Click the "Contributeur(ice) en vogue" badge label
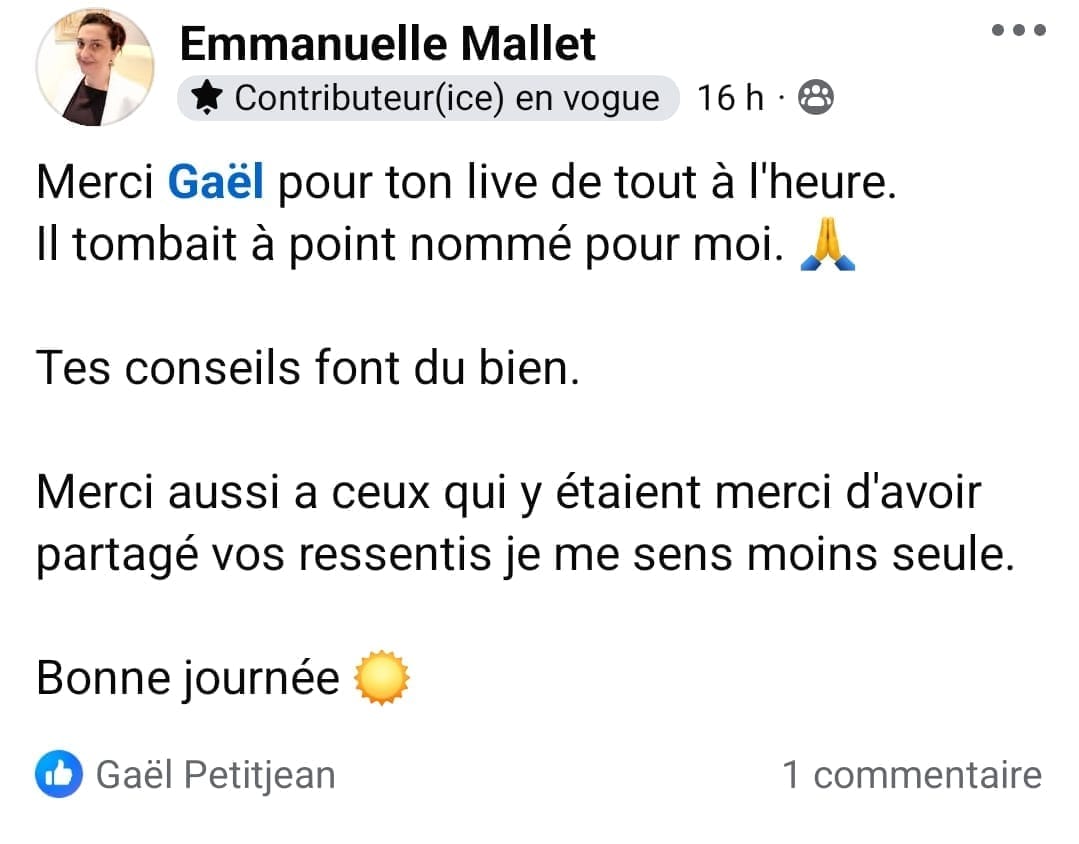 pyautogui.click(x=446, y=98)
